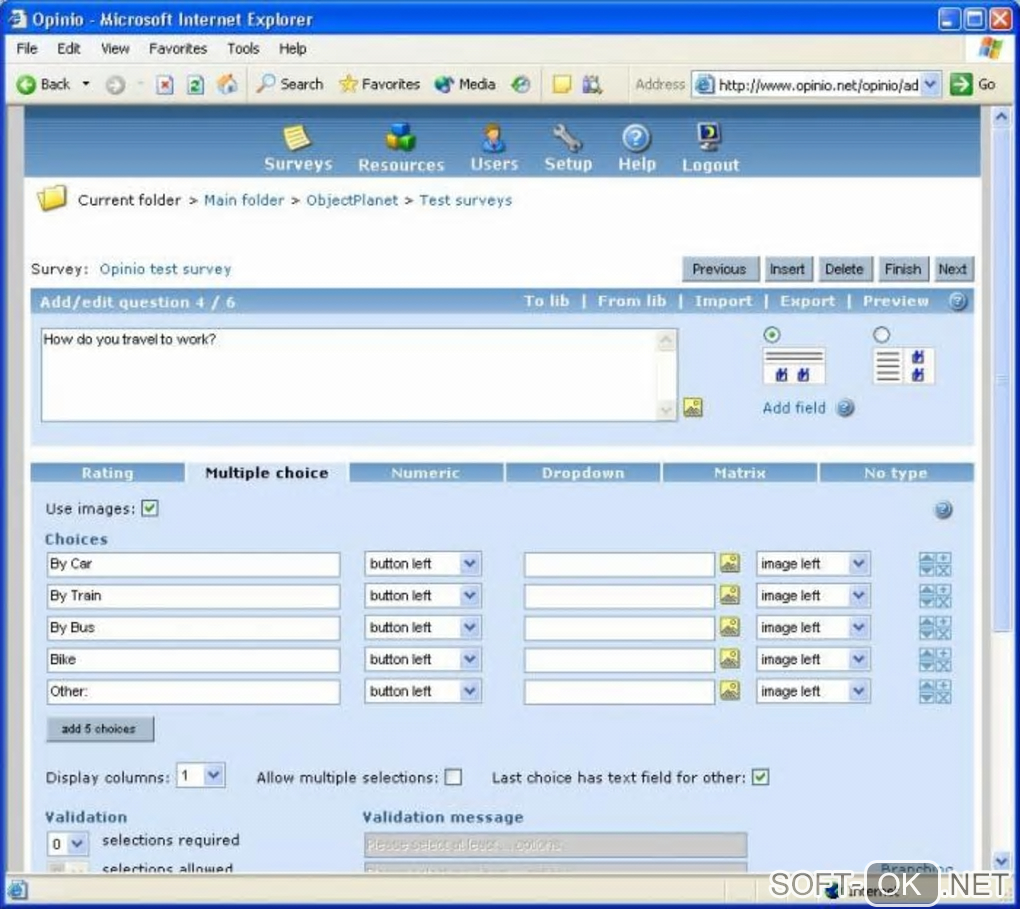Open the browser Media toolbar button
This screenshot has height=909, width=1020.
(464, 84)
